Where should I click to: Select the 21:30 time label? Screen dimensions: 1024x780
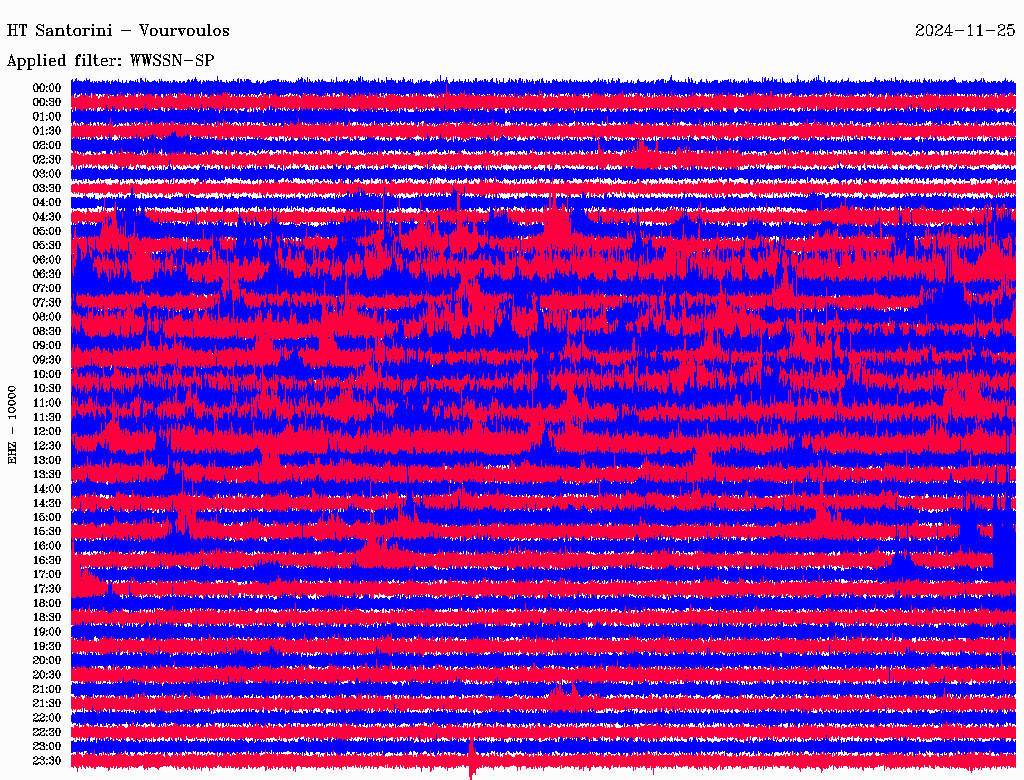[x=47, y=704]
